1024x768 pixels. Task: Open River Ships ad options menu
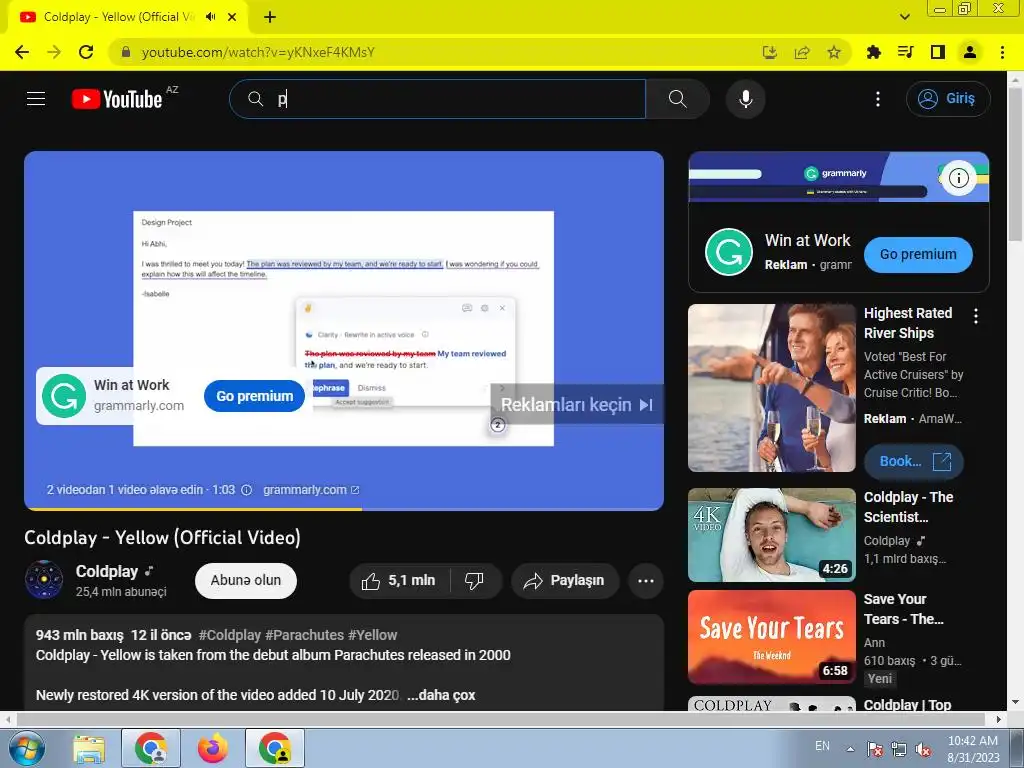pos(976,316)
